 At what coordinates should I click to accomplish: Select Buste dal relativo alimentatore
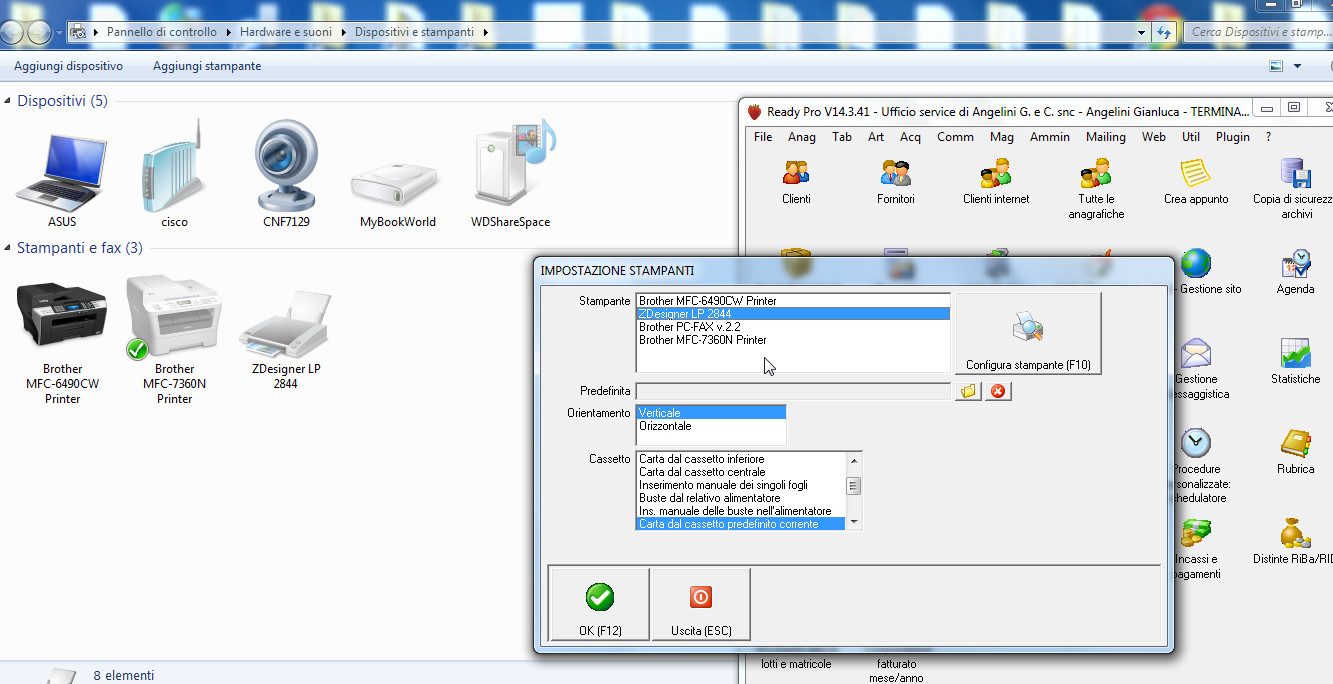pos(740,498)
